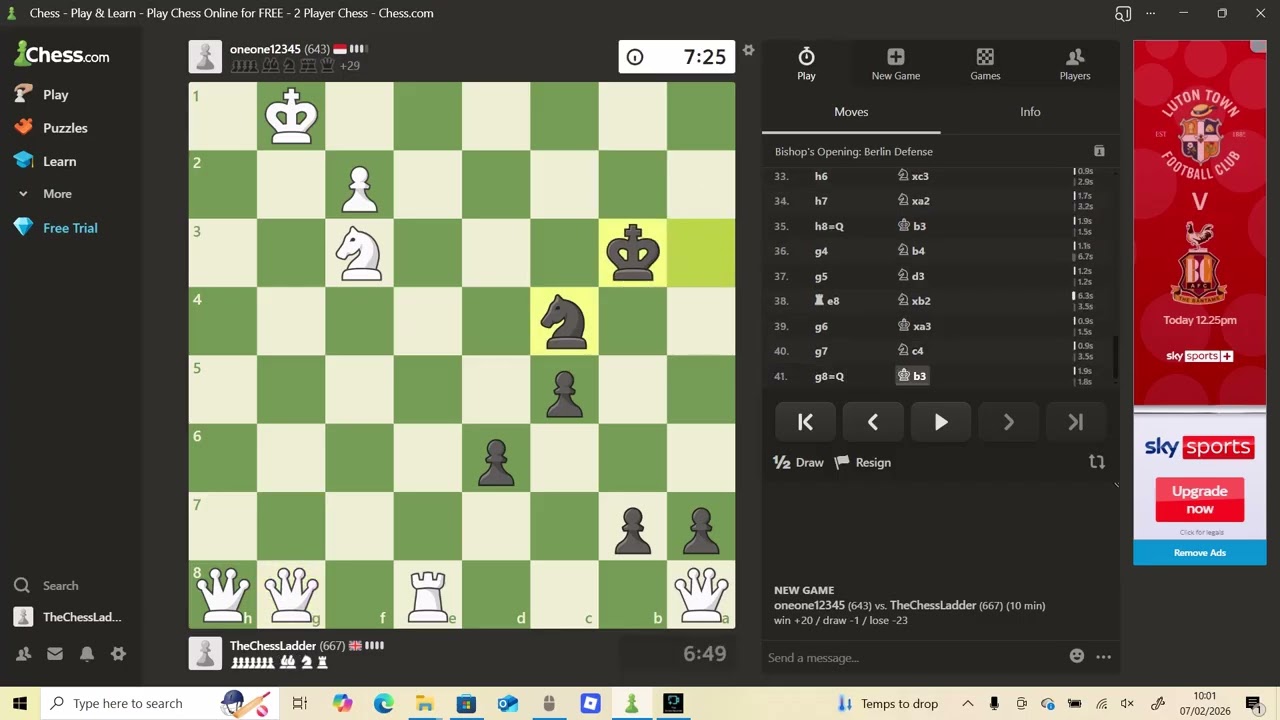The height and width of the screenshot is (720, 1280).
Task: Open Outlook from the taskbar
Action: pyautogui.click(x=507, y=703)
